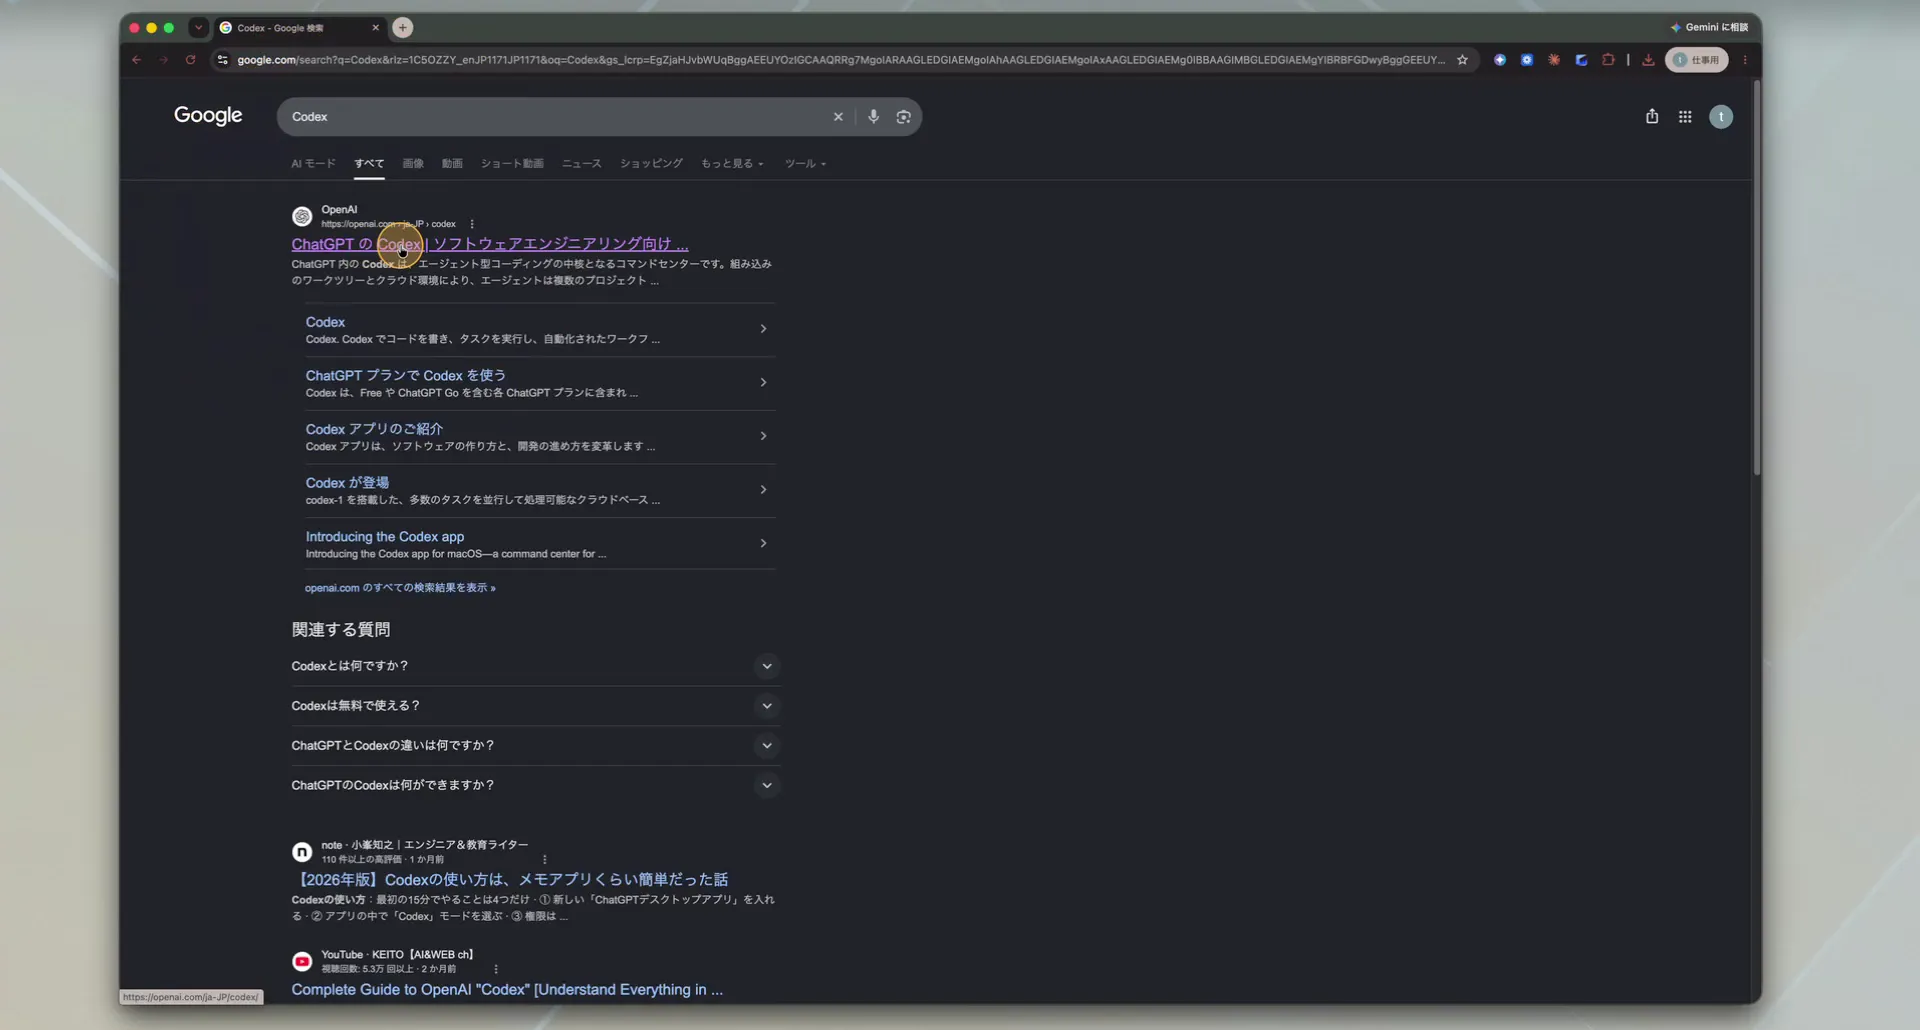This screenshot has width=1920, height=1030.
Task: Open Chrome three-dot menu
Action: pos(1745,60)
